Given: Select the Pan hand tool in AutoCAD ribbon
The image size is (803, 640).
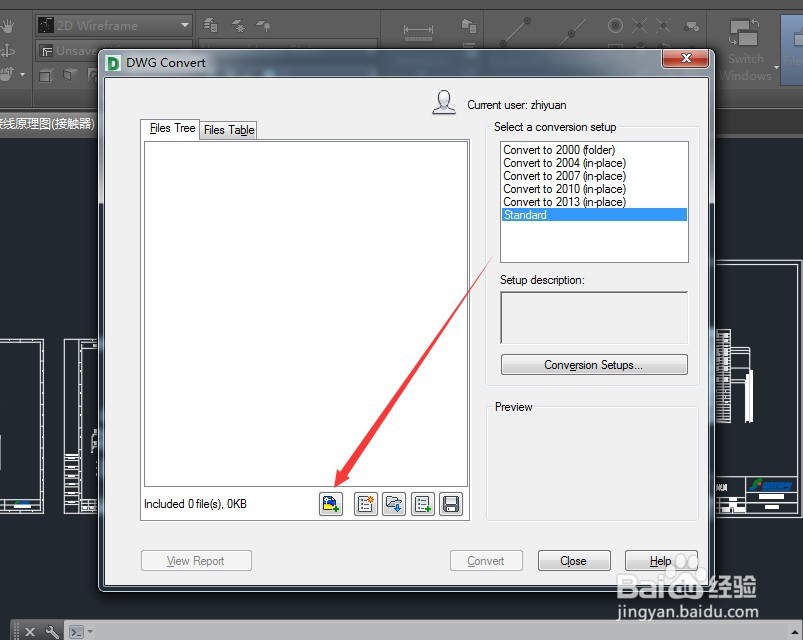Looking at the screenshot, I should pos(8,25).
